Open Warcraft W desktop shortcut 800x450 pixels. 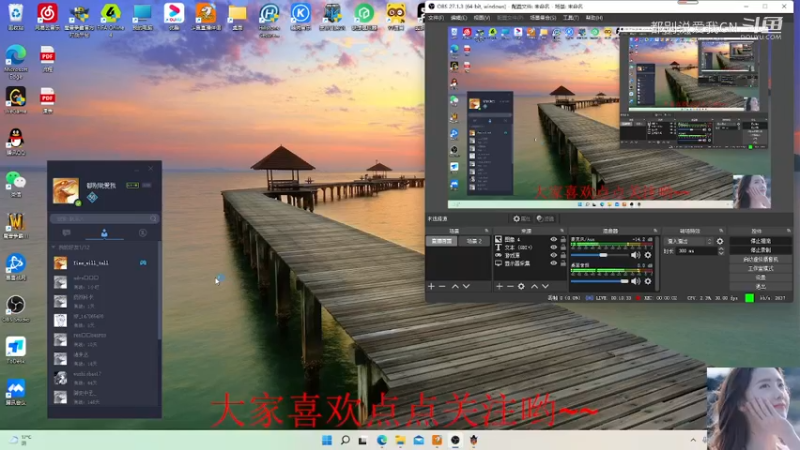pos(16,224)
